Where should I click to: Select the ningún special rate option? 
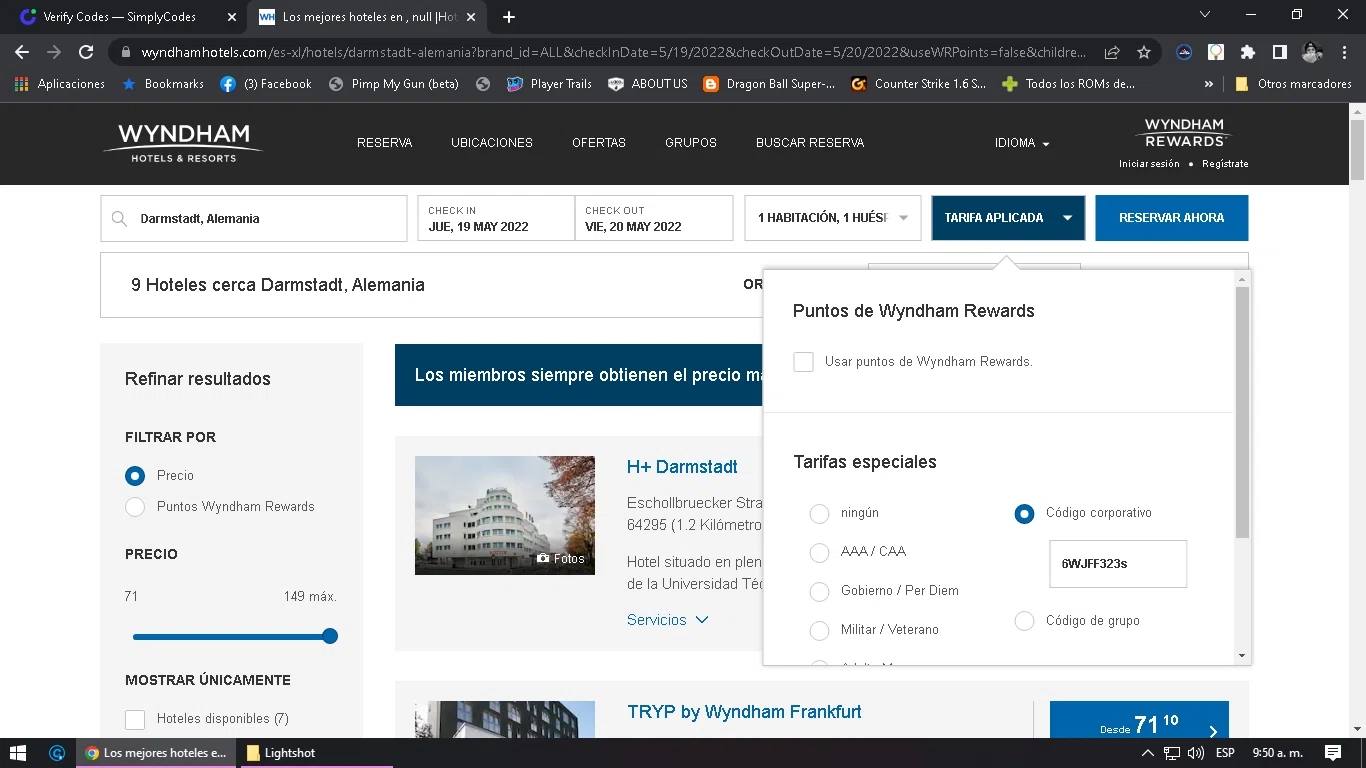(x=819, y=514)
